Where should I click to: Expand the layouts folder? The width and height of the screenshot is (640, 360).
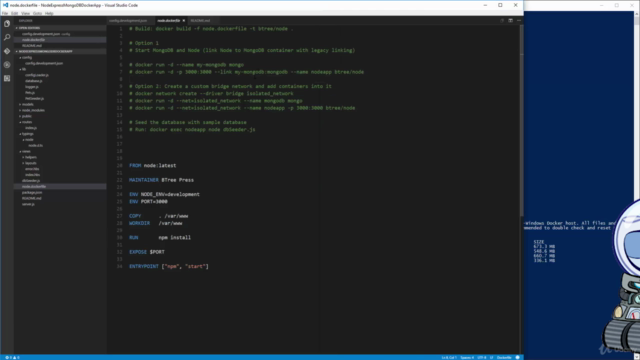click(31, 163)
